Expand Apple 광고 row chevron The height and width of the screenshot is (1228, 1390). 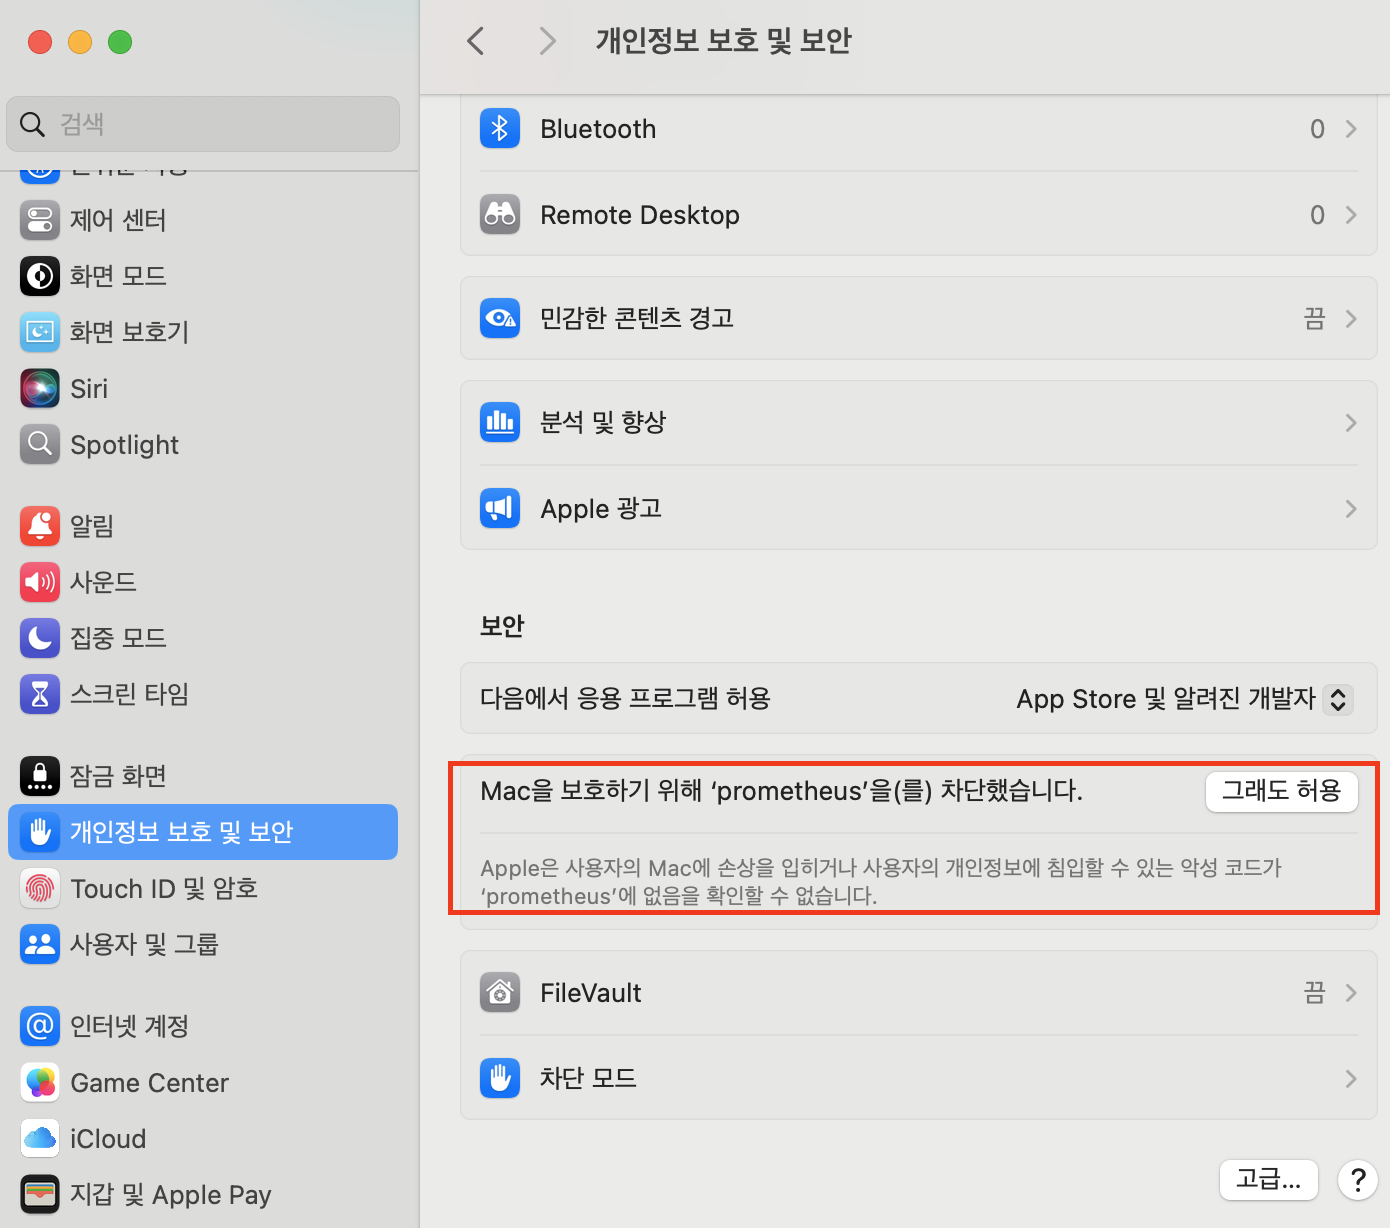(1351, 509)
